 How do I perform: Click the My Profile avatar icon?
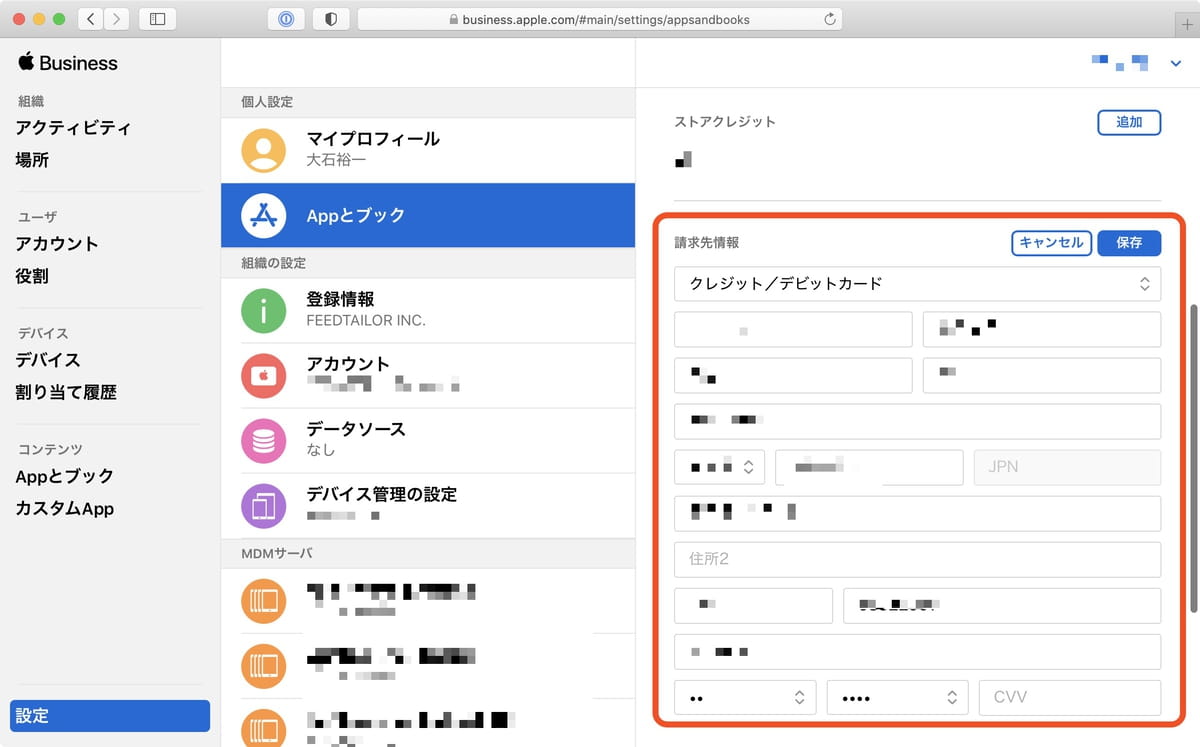pos(263,150)
